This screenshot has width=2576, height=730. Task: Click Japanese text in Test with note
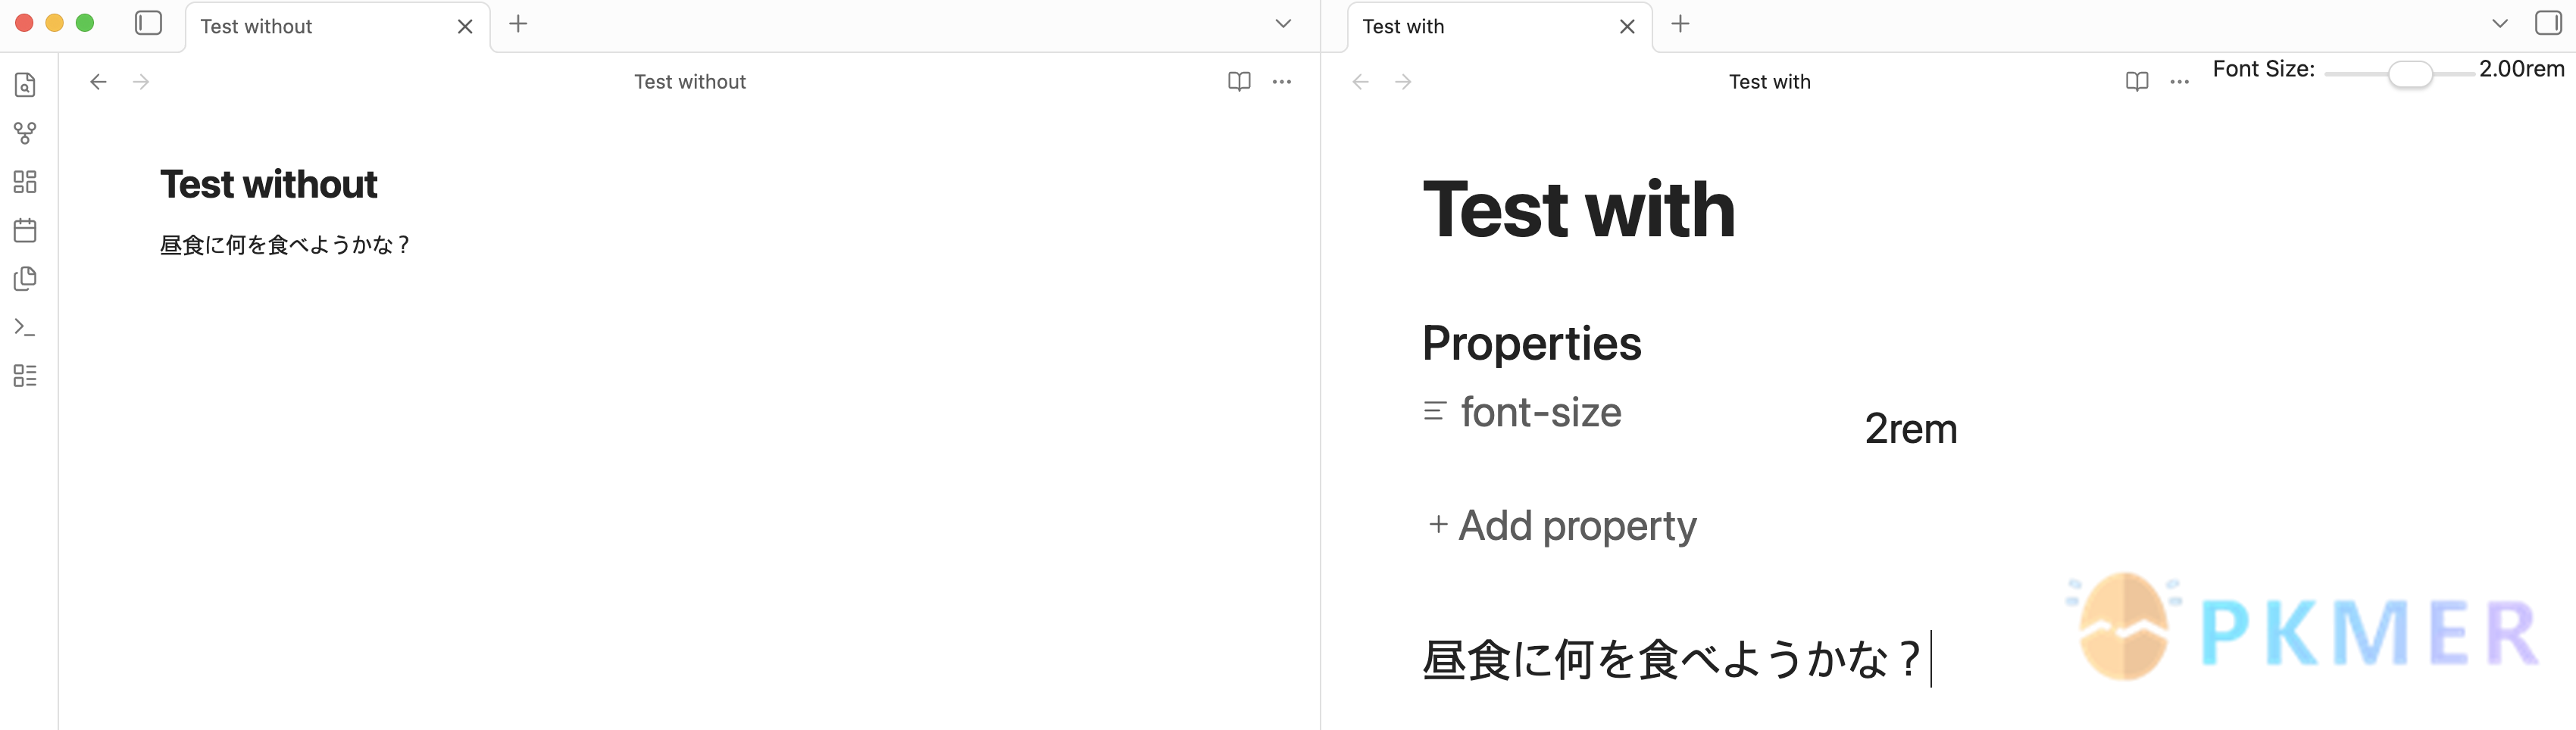[x=1671, y=660]
